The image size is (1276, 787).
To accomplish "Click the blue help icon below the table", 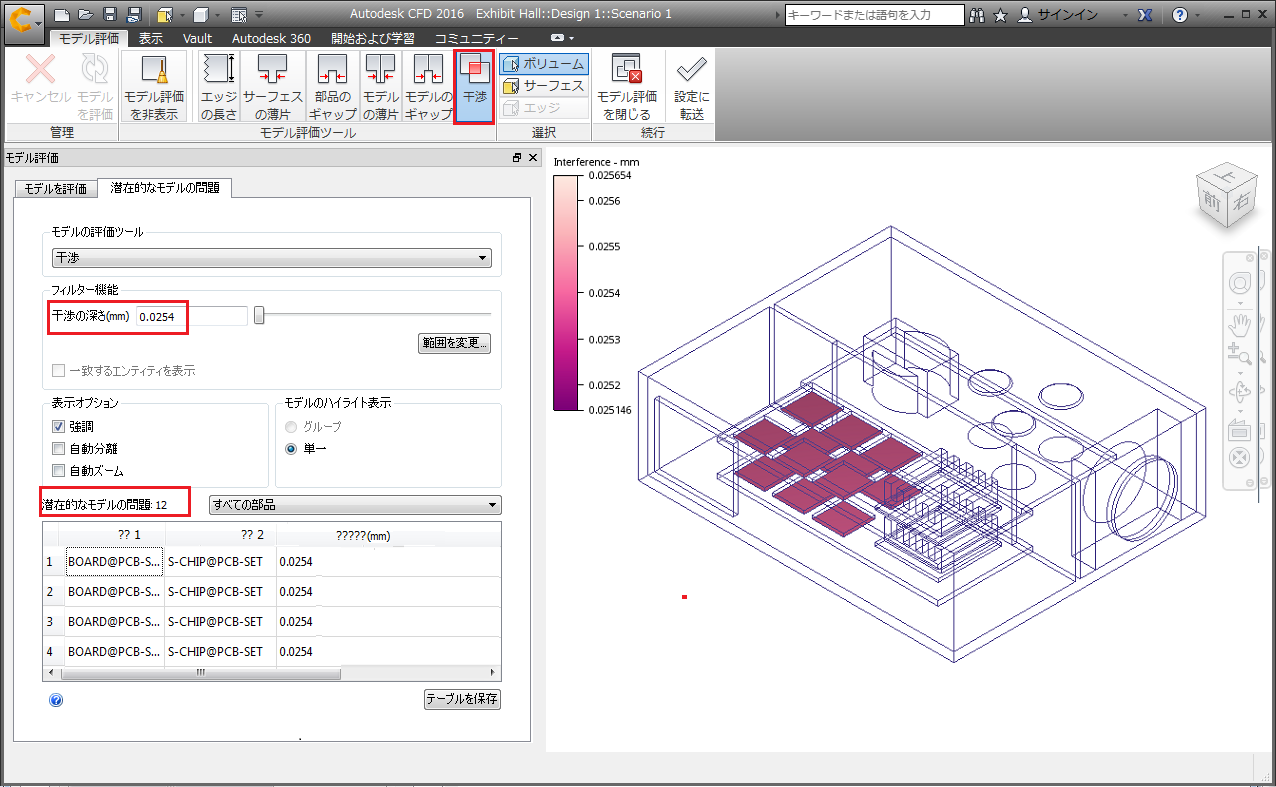I will [x=56, y=699].
